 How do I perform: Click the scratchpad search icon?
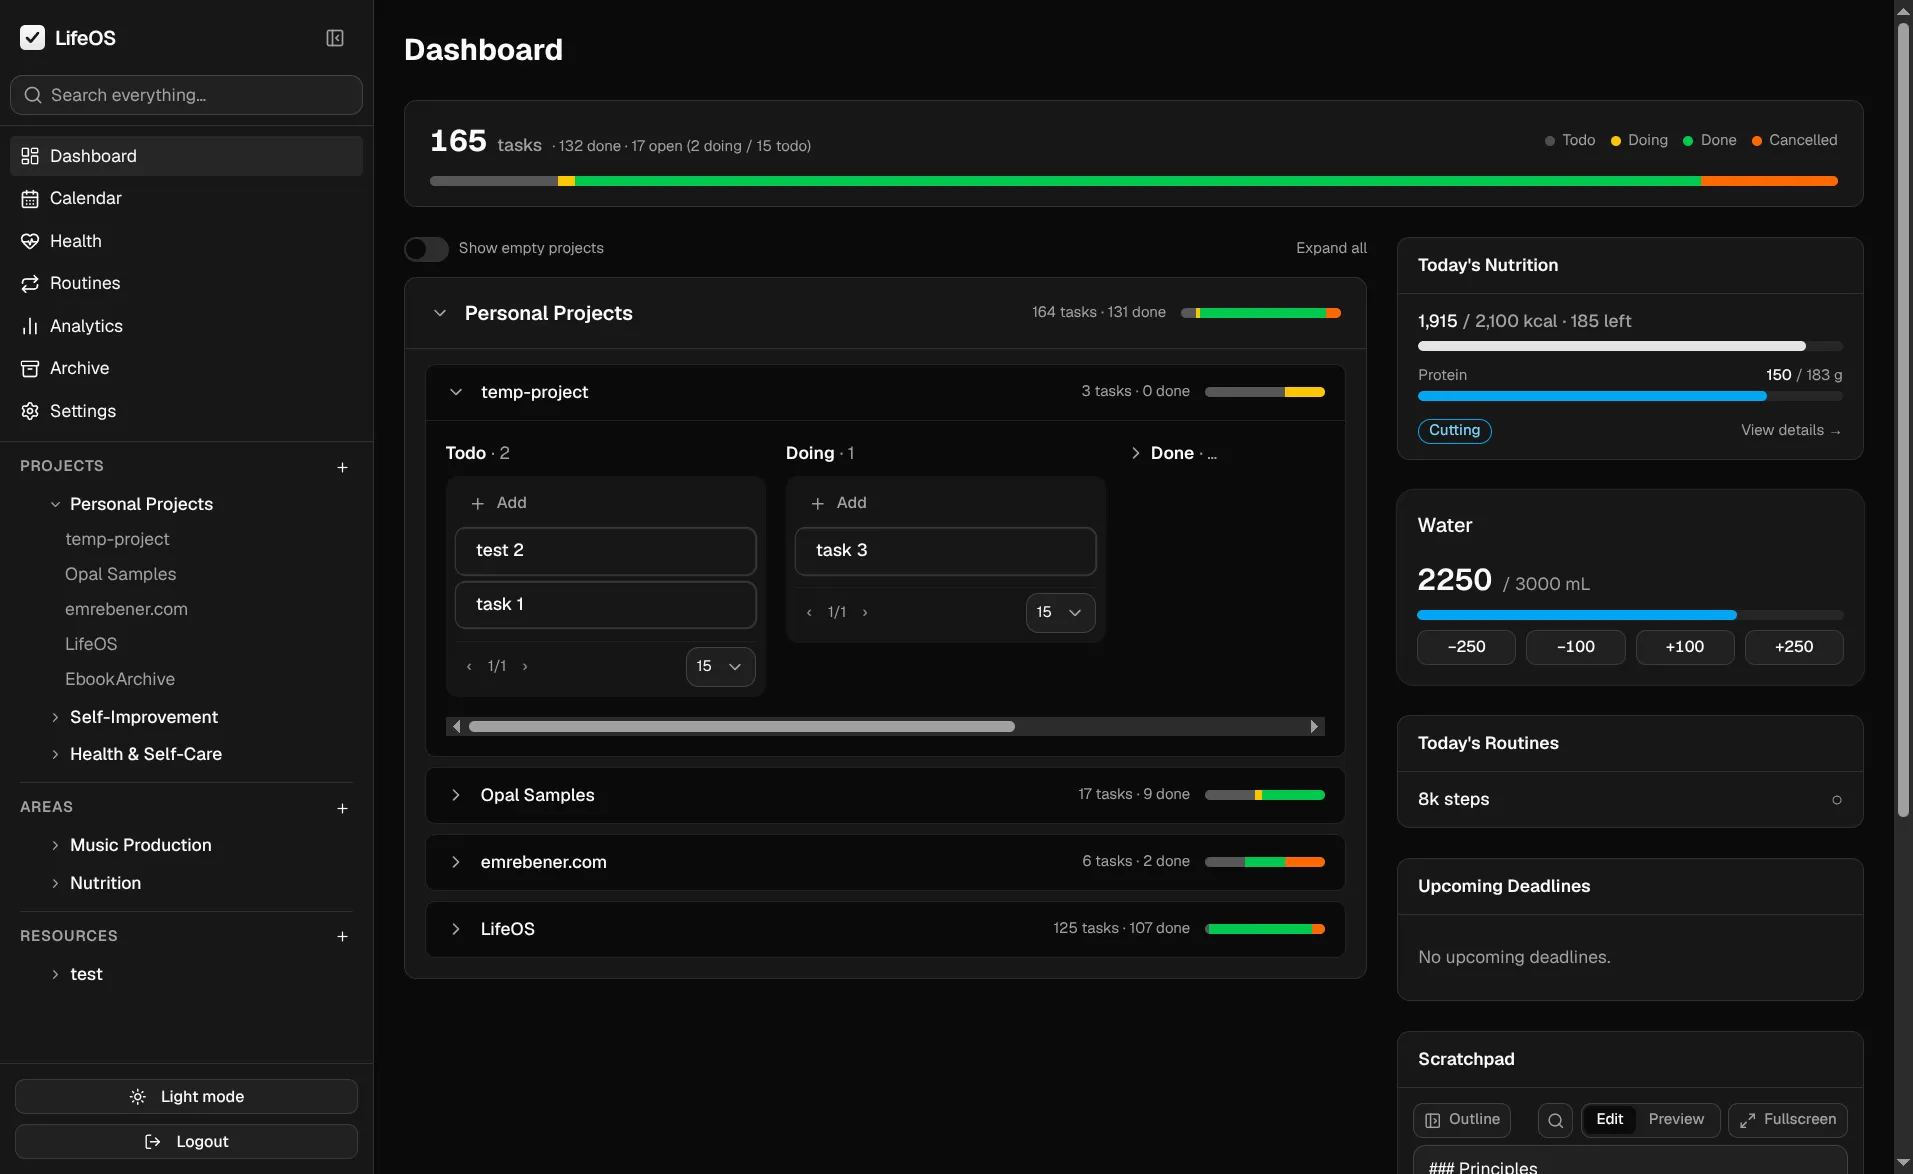tap(1555, 1120)
